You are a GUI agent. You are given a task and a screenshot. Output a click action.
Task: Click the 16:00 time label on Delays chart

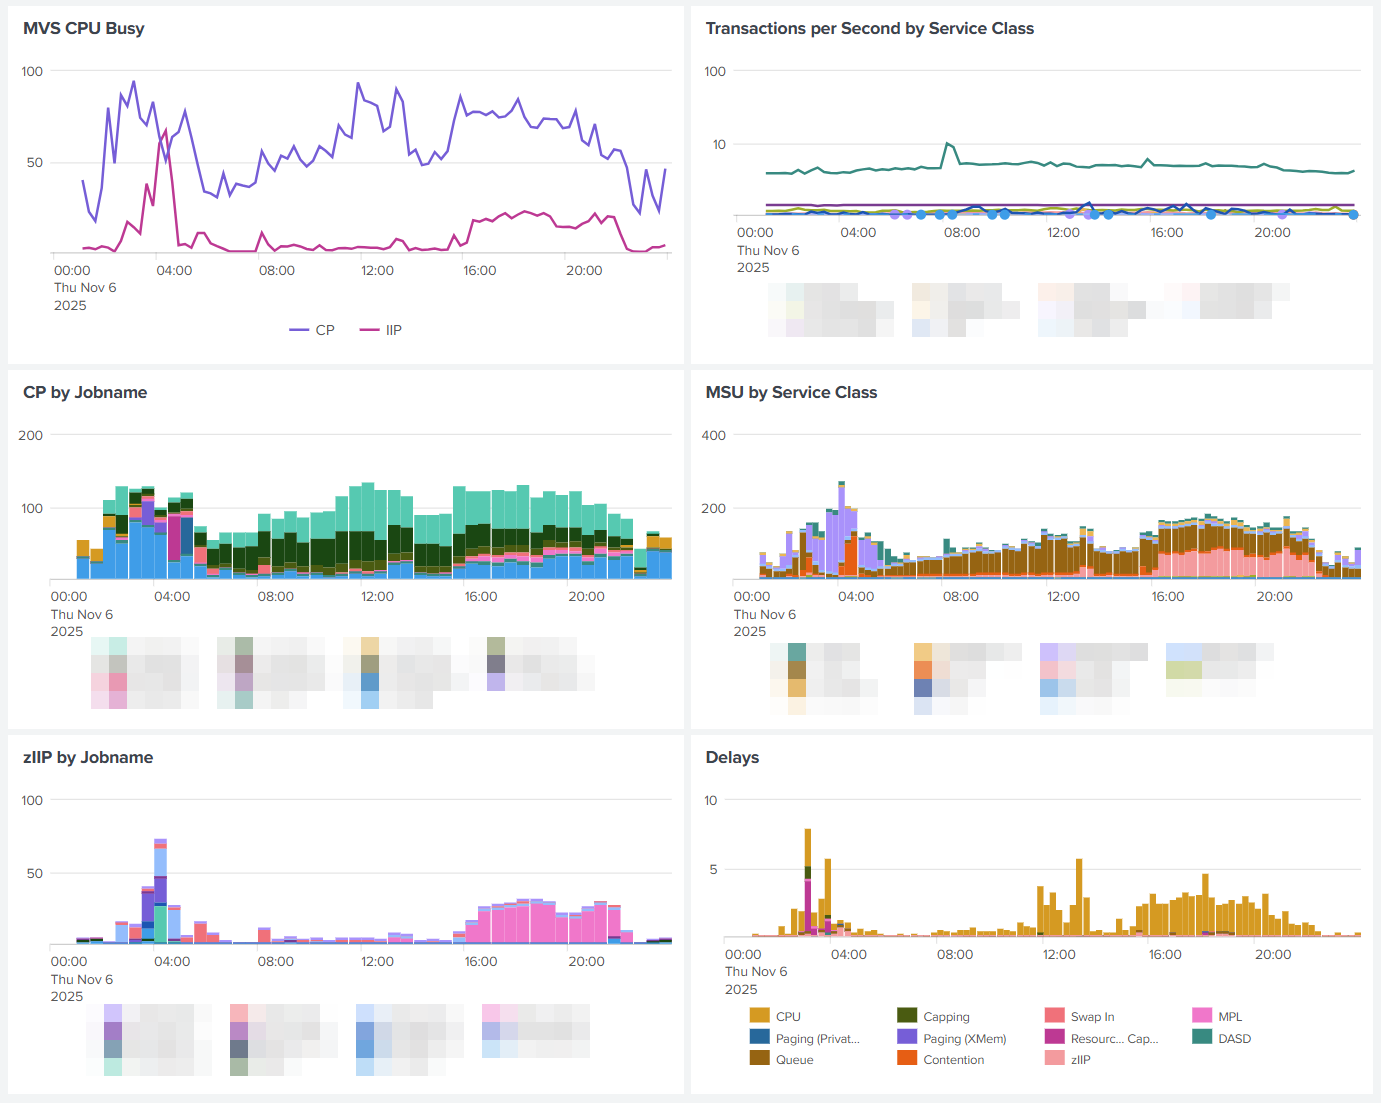1165,954
